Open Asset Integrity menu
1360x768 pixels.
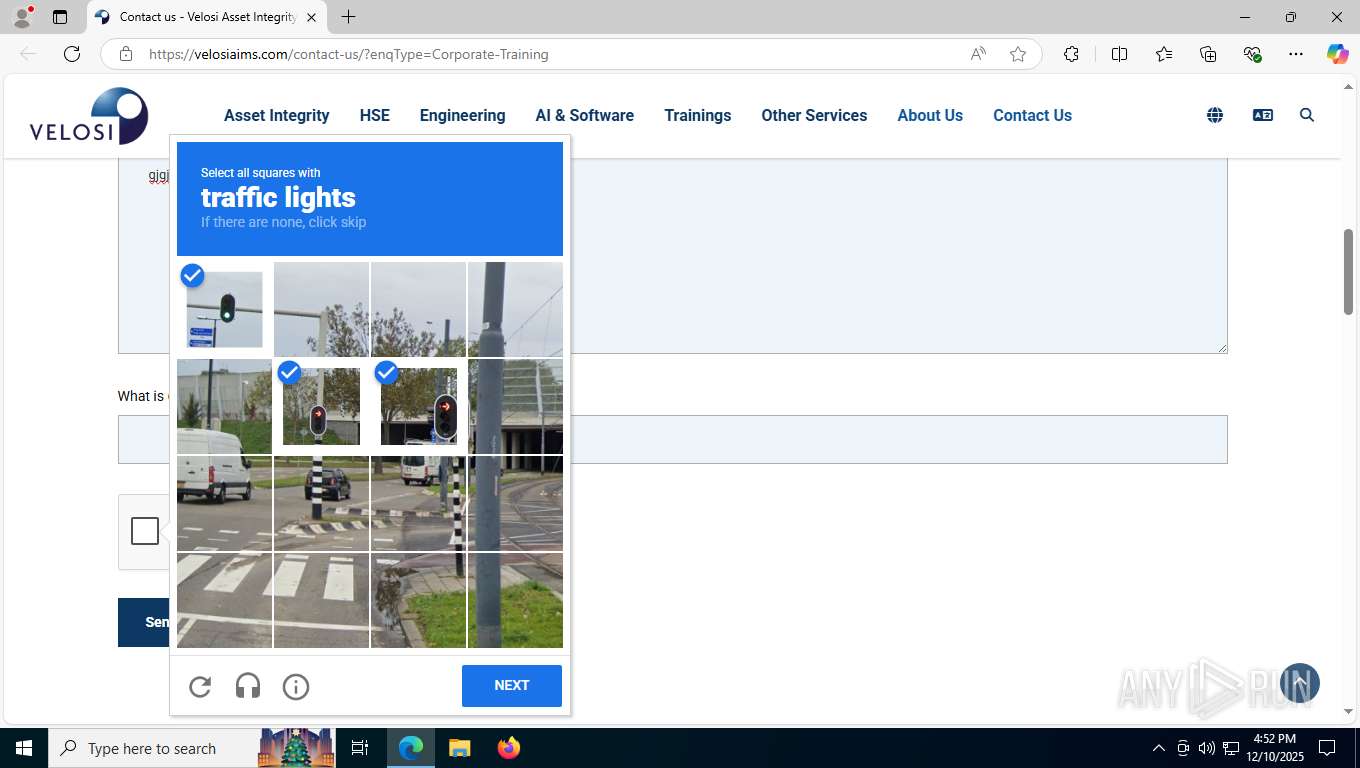pos(277,115)
